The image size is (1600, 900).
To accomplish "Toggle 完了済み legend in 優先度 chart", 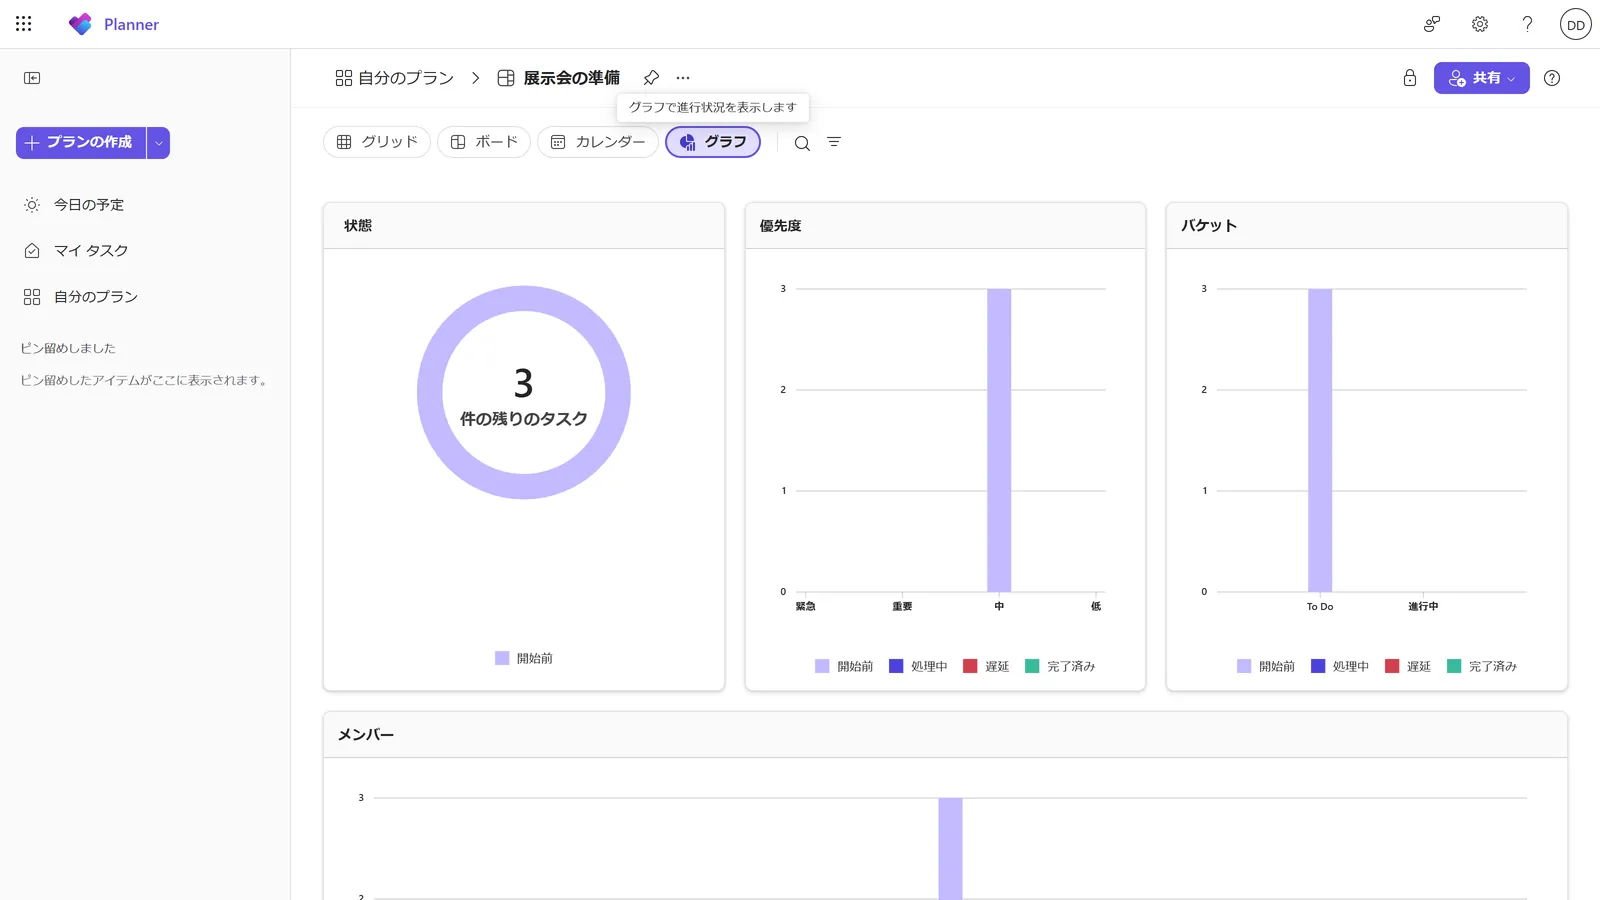I will point(1060,666).
